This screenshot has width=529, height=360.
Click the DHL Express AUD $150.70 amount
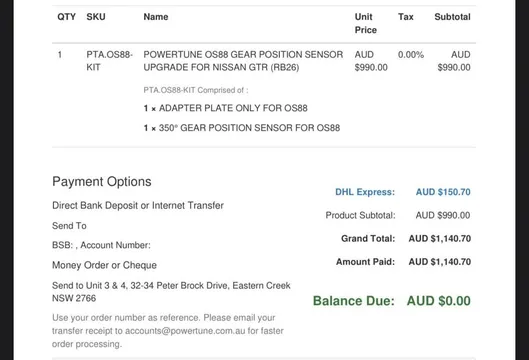click(x=443, y=192)
